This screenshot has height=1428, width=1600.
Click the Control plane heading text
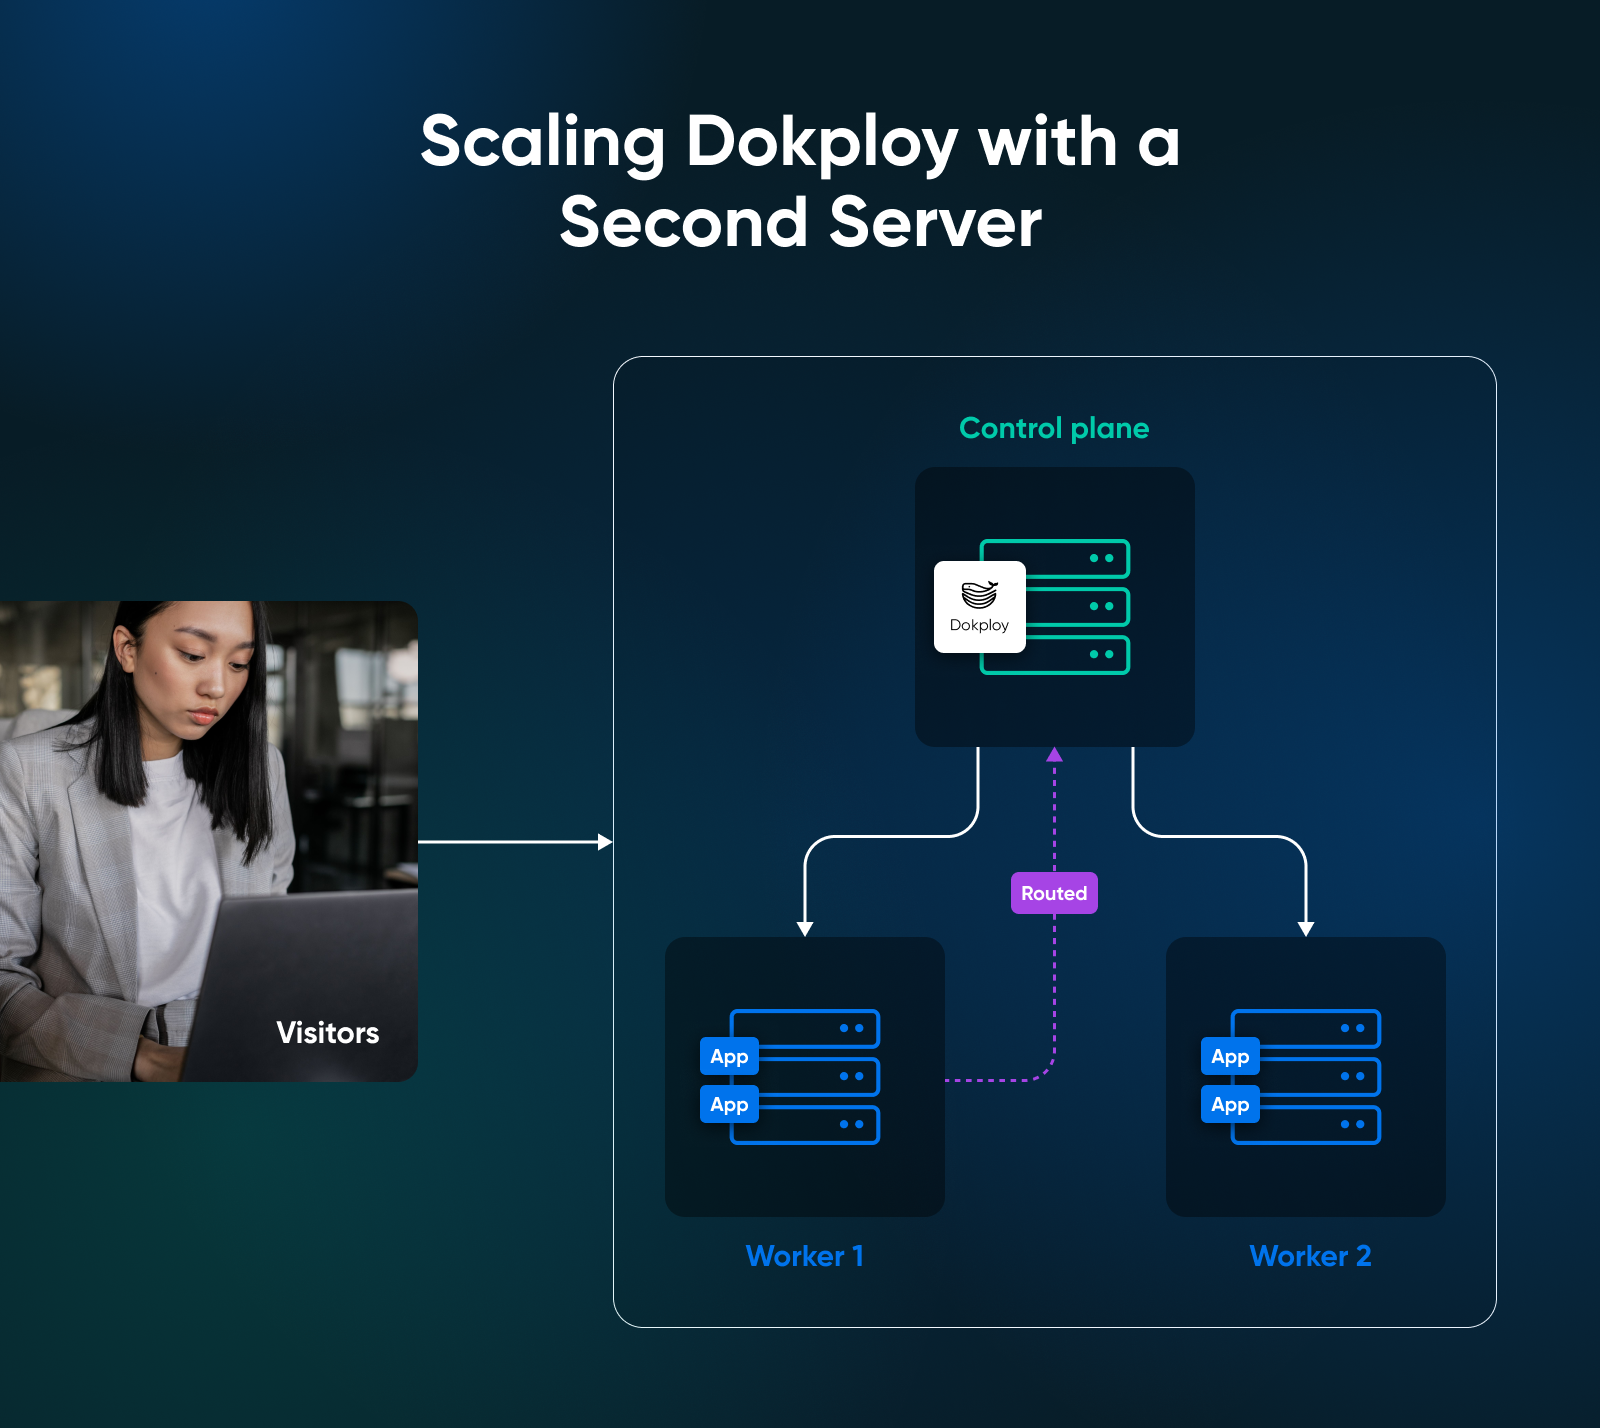1054,428
